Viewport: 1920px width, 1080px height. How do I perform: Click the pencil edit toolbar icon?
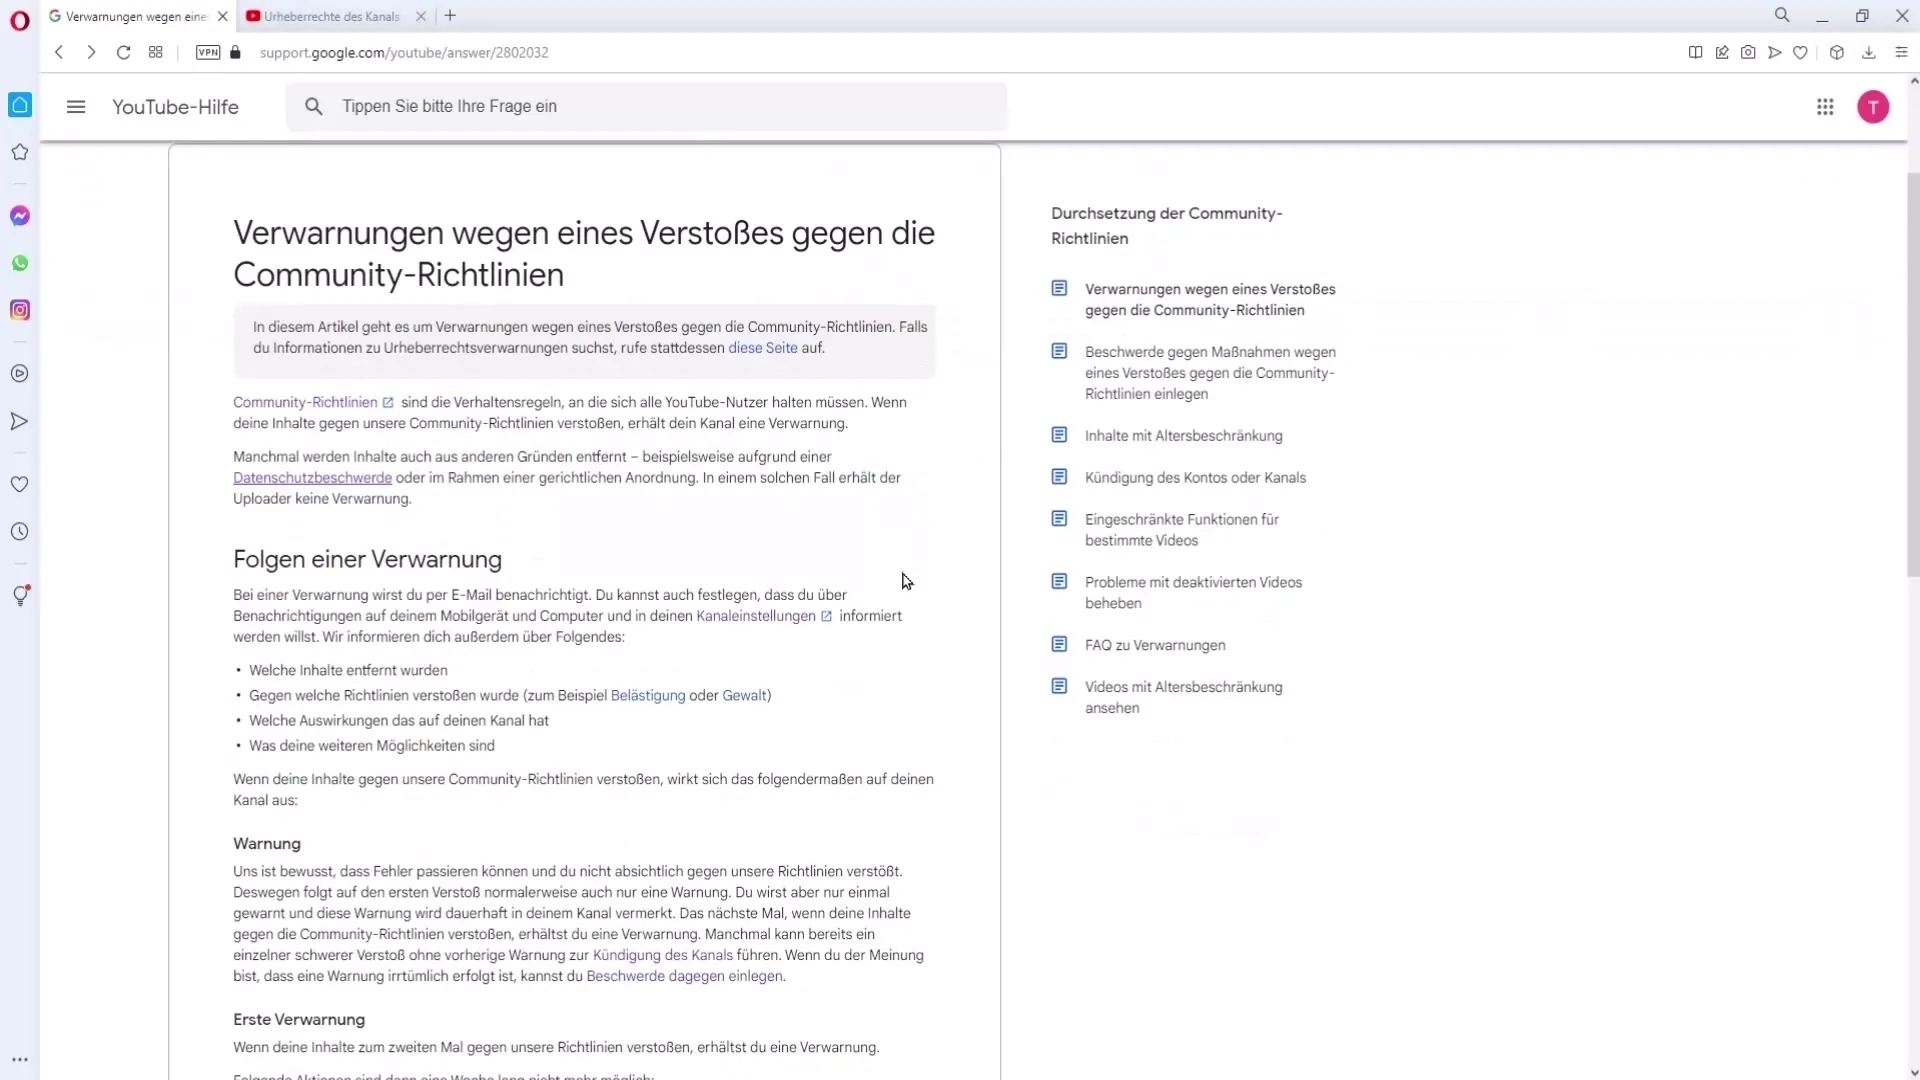click(x=1722, y=53)
